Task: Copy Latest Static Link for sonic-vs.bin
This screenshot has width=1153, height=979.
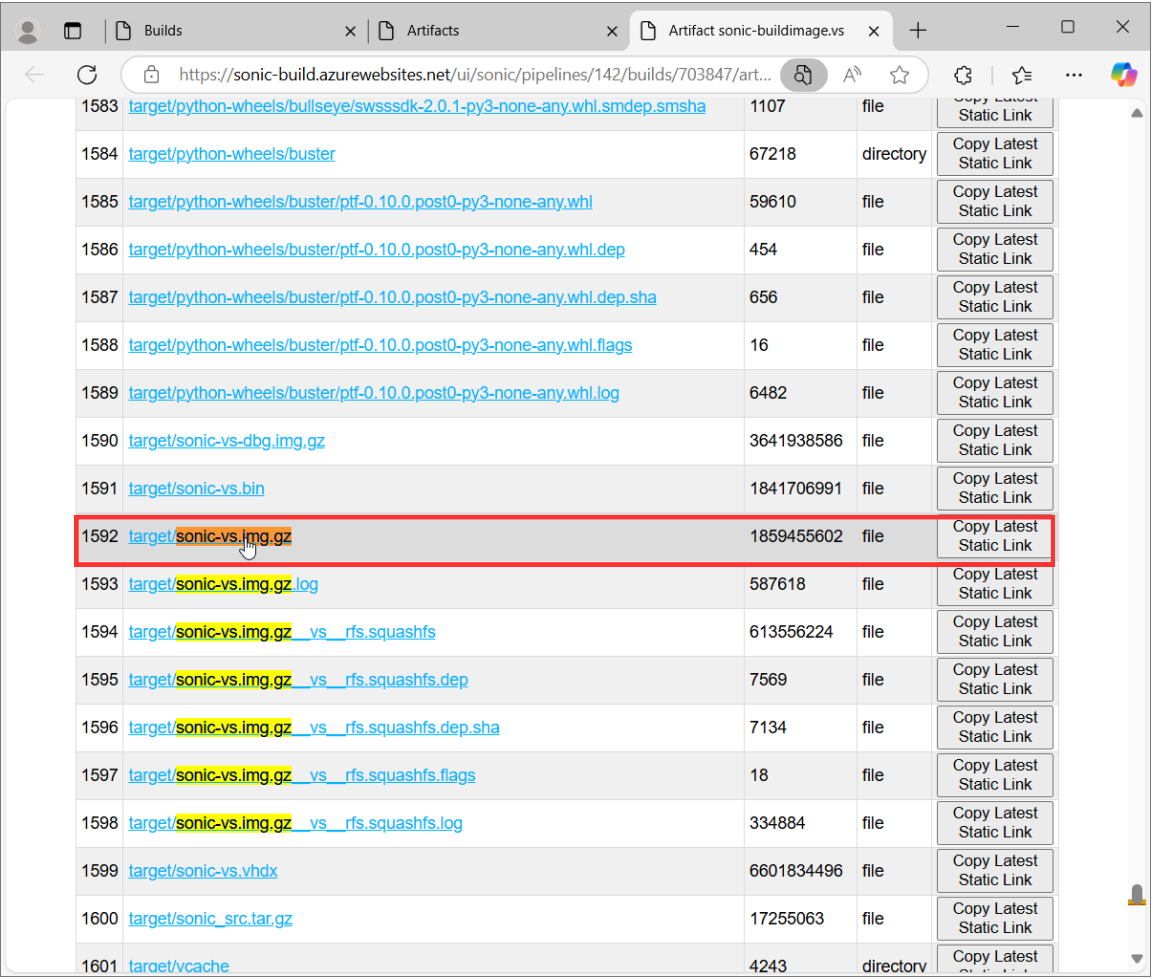Action: tap(994, 488)
